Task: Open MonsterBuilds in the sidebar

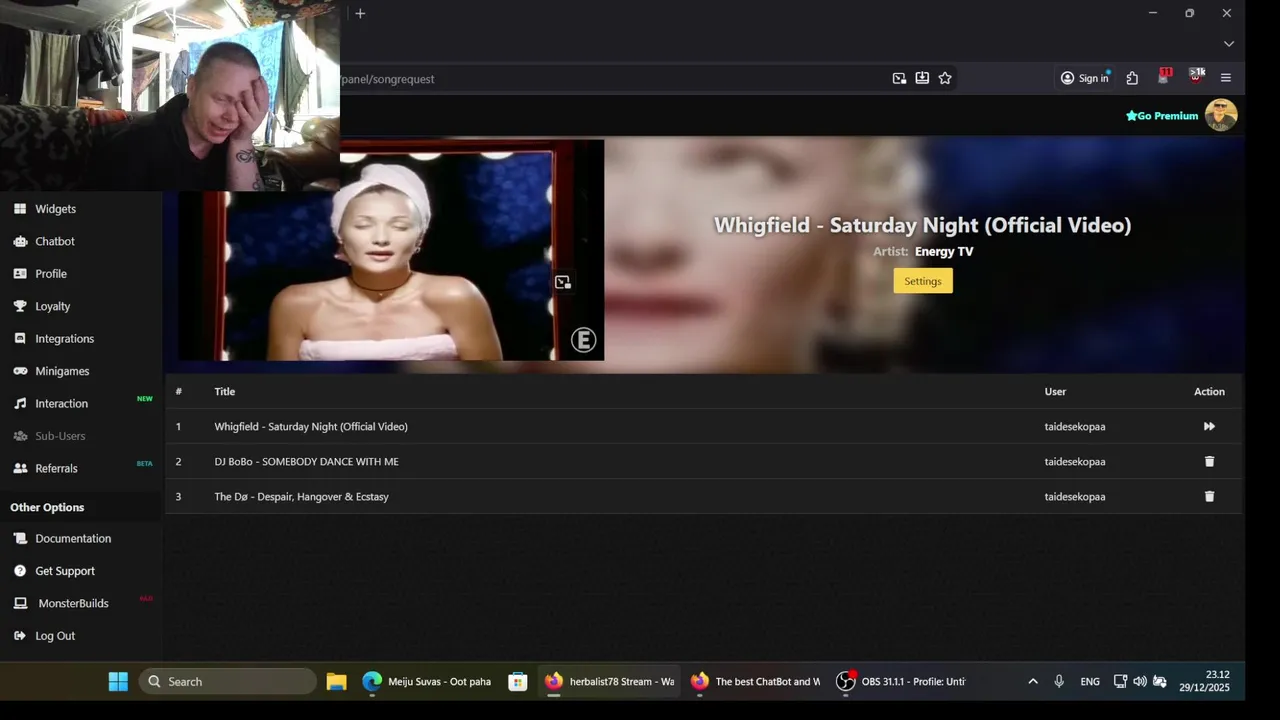Action: coord(73,603)
